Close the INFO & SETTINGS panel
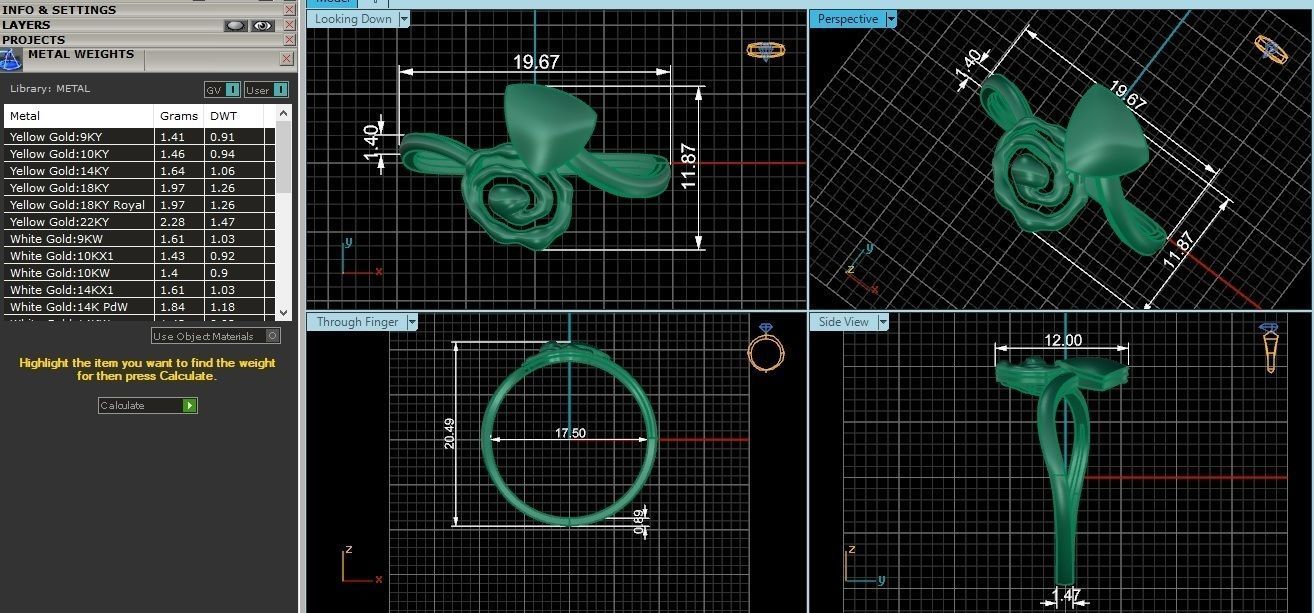Screen dimensions: 1314x613 click(290, 10)
